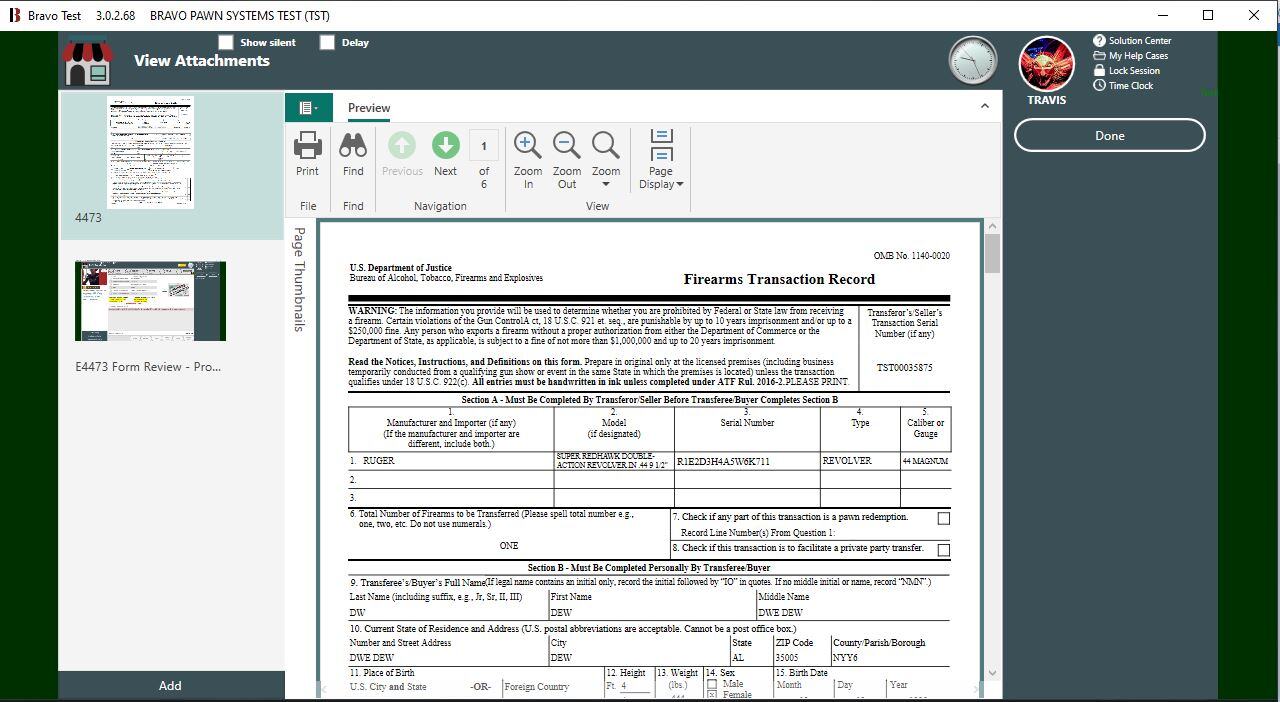Select the 4473 attachment thumbnail
Image resolution: width=1280 pixels, height=702 pixels.
click(x=150, y=153)
